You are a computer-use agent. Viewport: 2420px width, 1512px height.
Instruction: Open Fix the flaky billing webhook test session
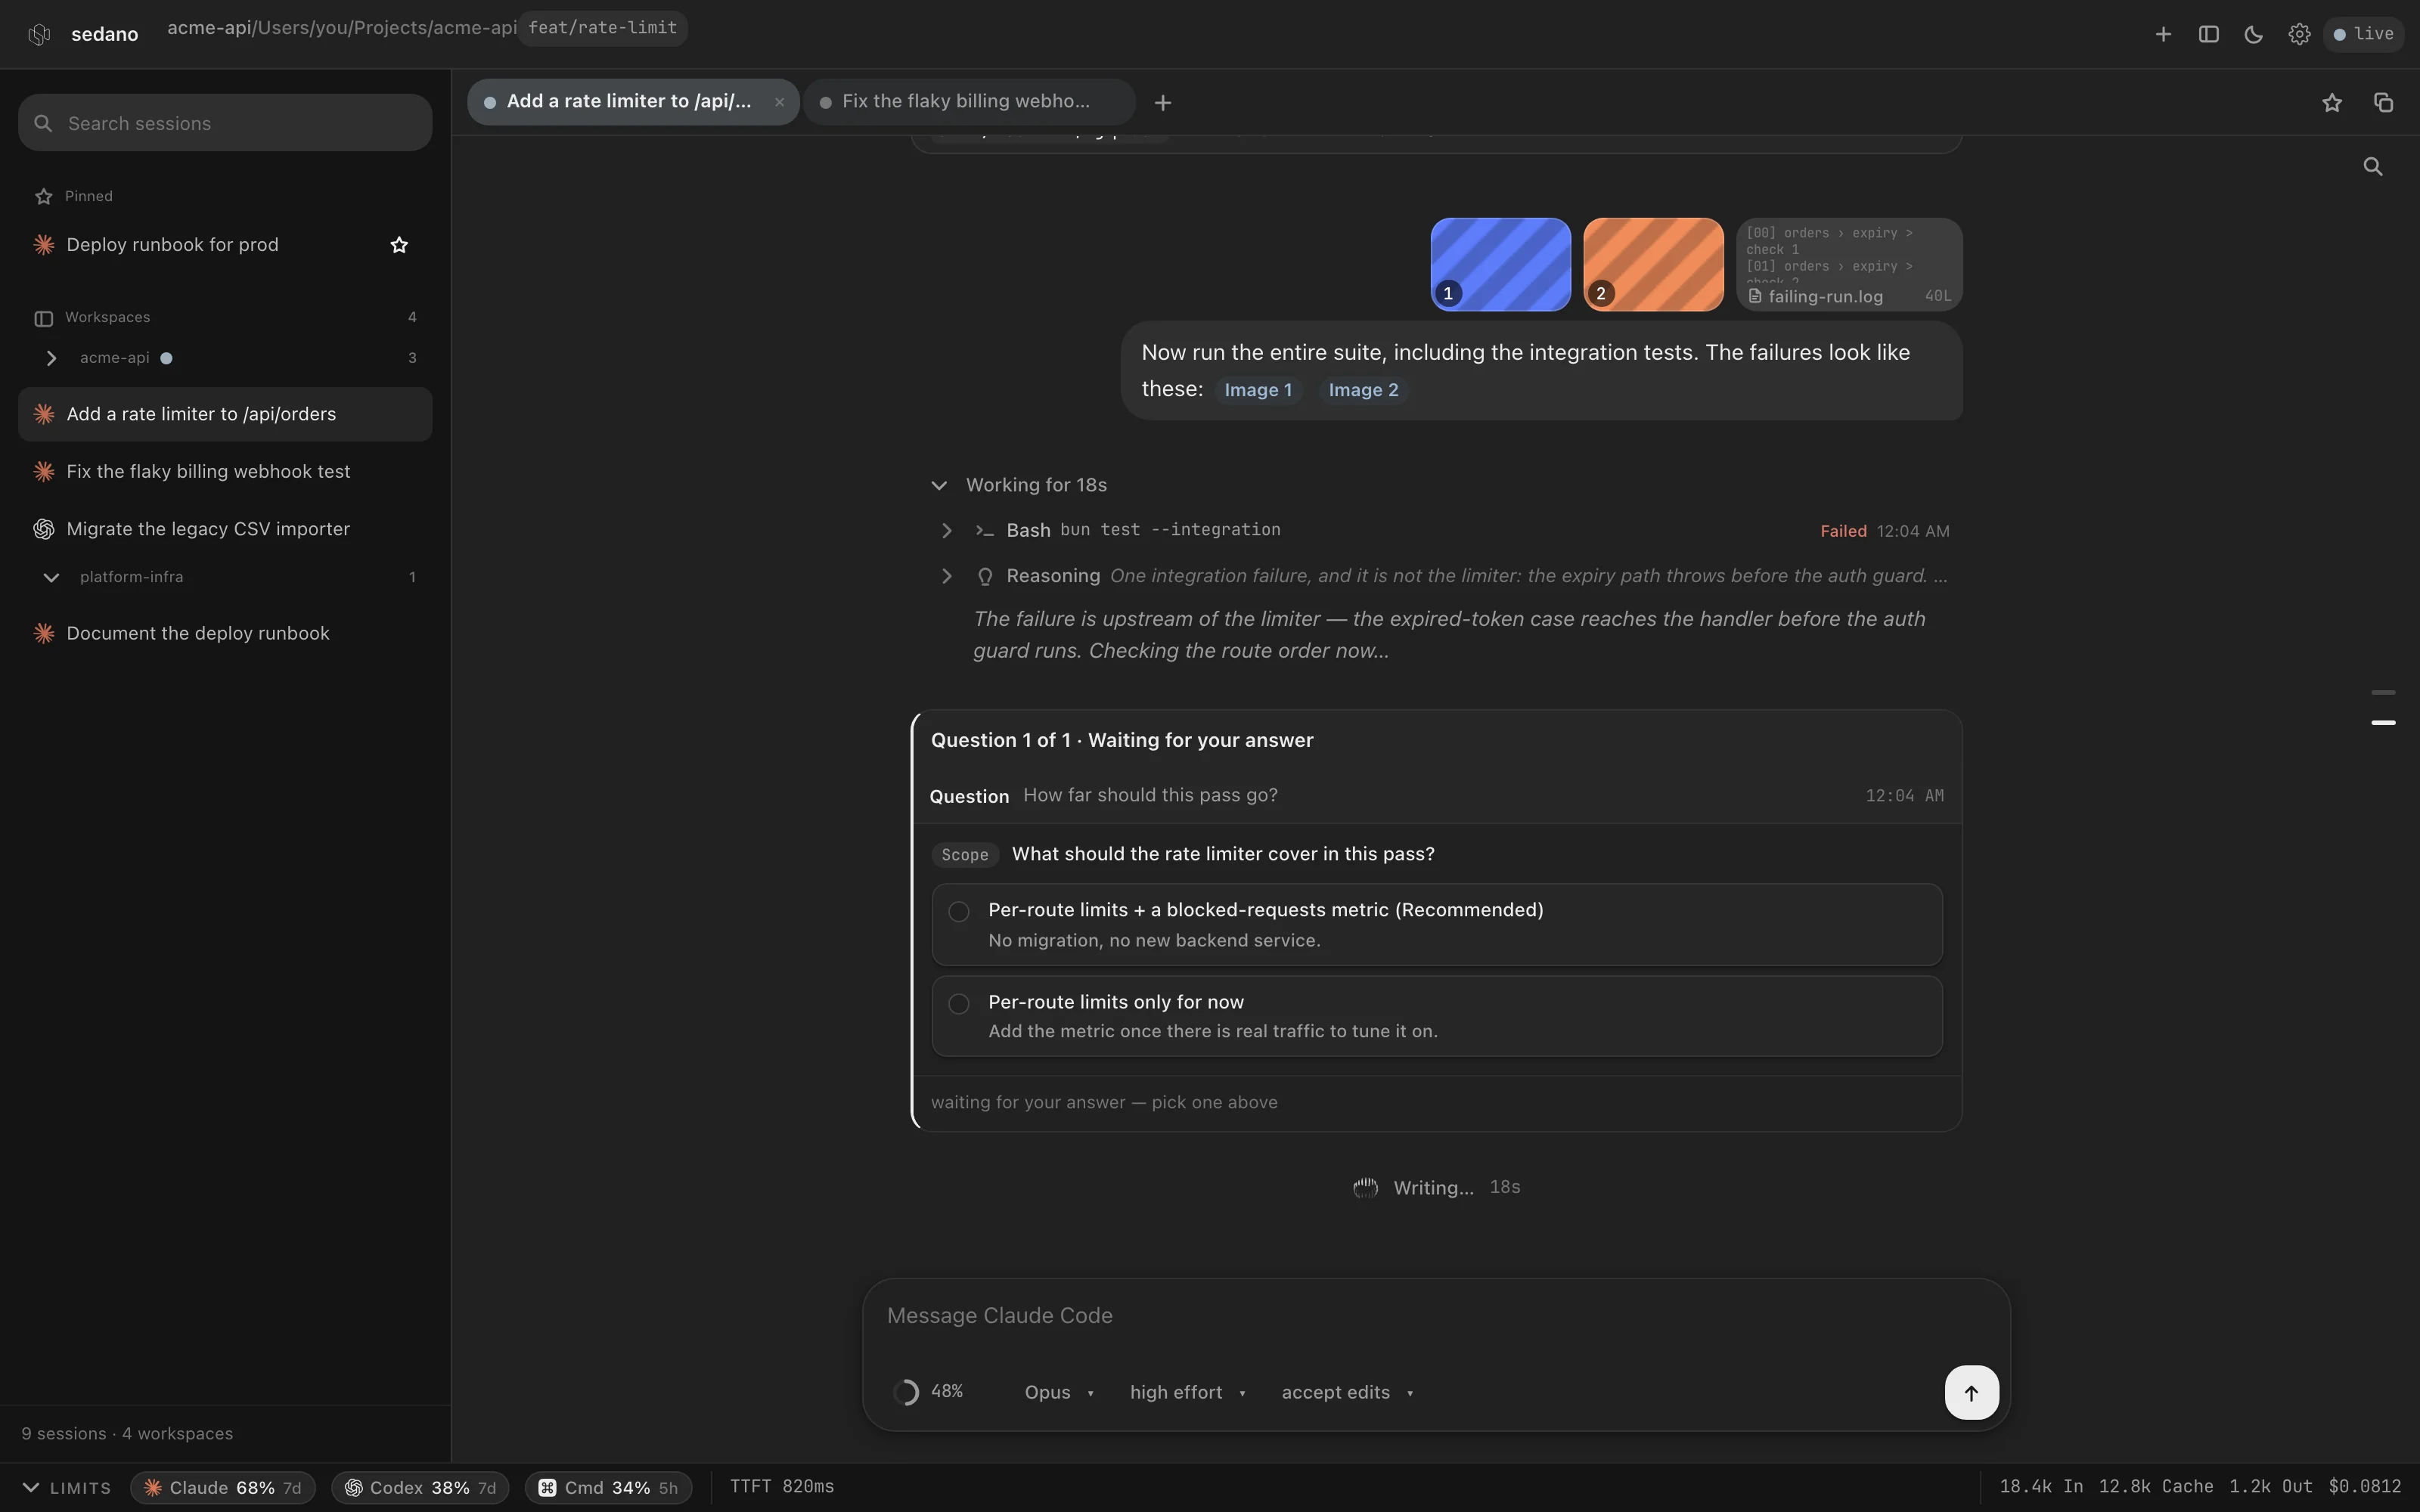coord(225,471)
